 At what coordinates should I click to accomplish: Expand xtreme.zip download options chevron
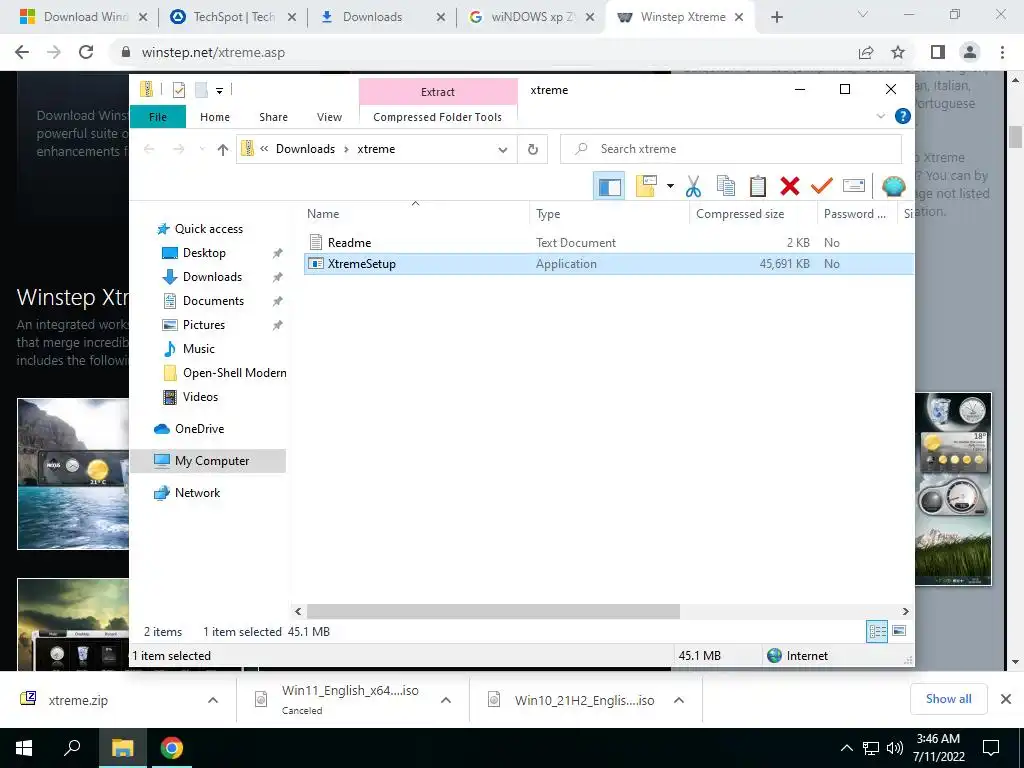[212, 700]
